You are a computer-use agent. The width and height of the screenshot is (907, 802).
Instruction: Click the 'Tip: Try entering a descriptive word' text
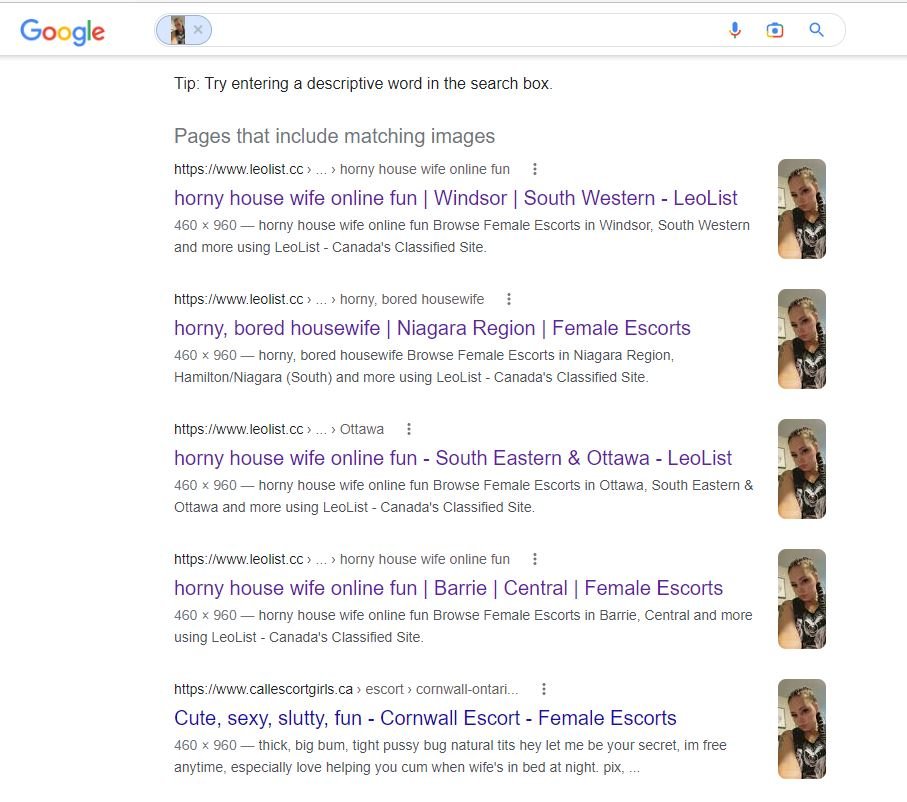pos(363,83)
